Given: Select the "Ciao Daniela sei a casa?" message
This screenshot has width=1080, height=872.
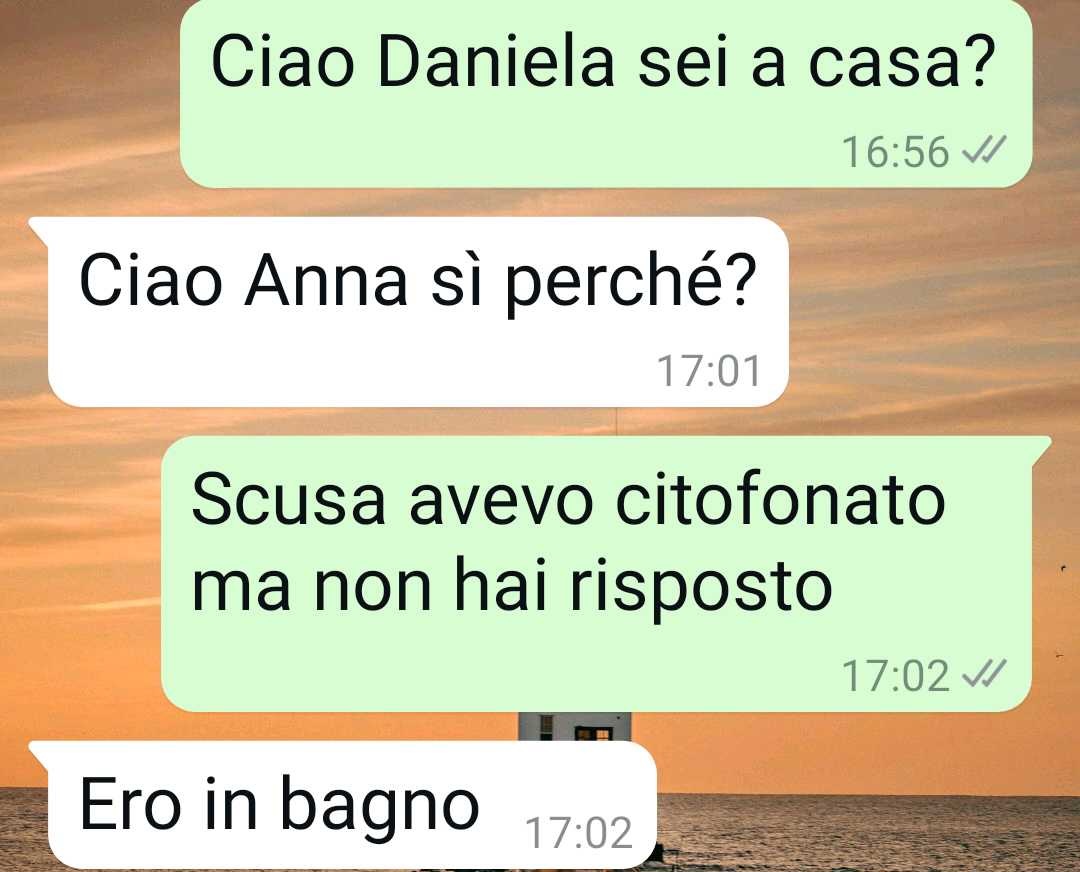Looking at the screenshot, I should coord(606,93).
